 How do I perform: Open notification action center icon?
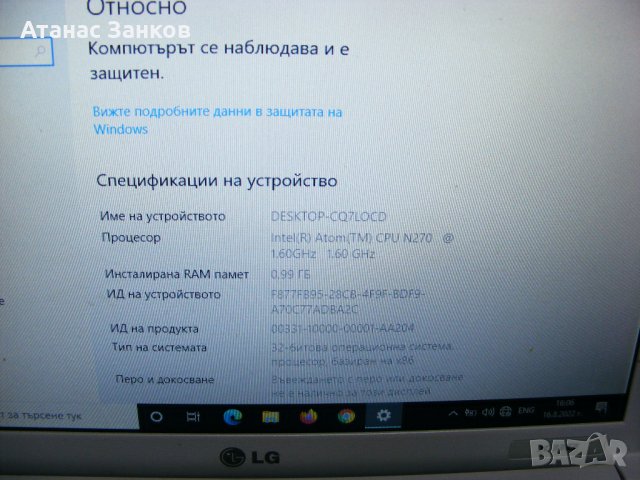click(601, 407)
